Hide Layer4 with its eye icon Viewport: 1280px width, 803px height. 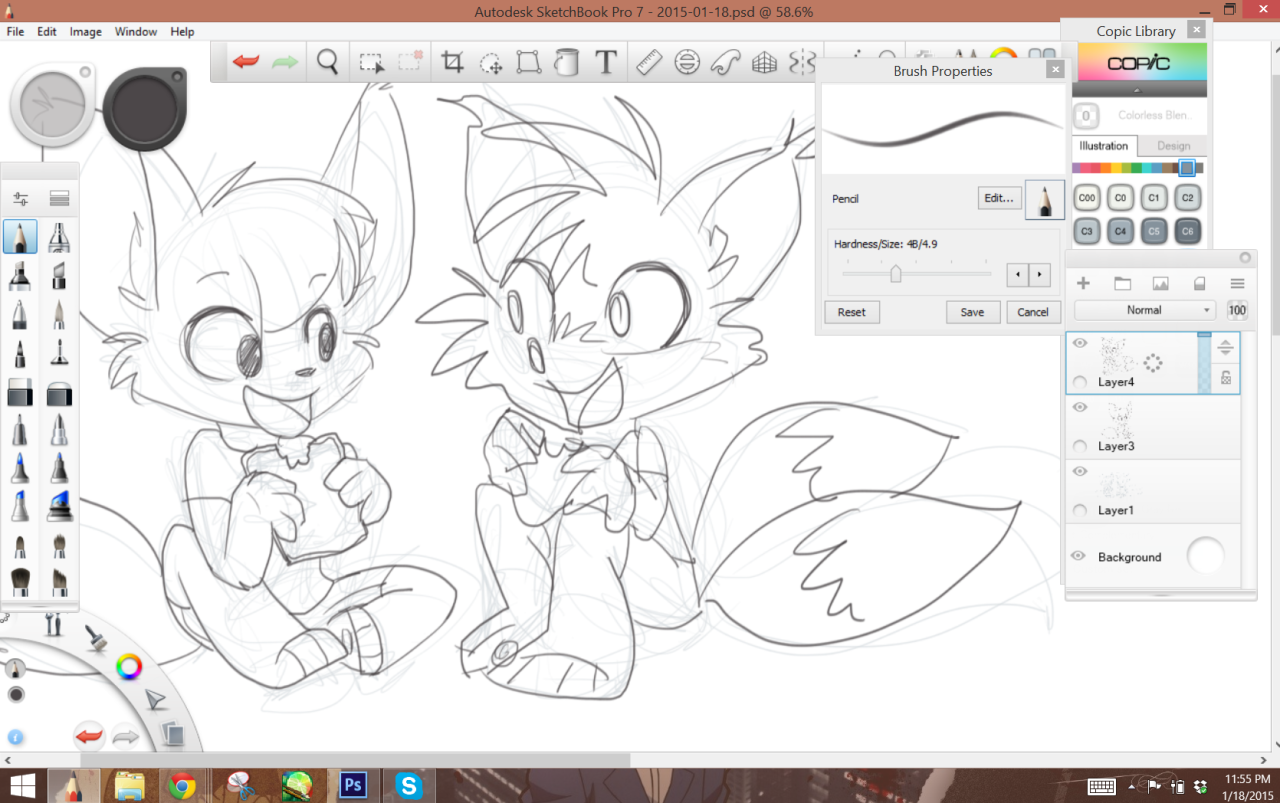pos(1079,343)
